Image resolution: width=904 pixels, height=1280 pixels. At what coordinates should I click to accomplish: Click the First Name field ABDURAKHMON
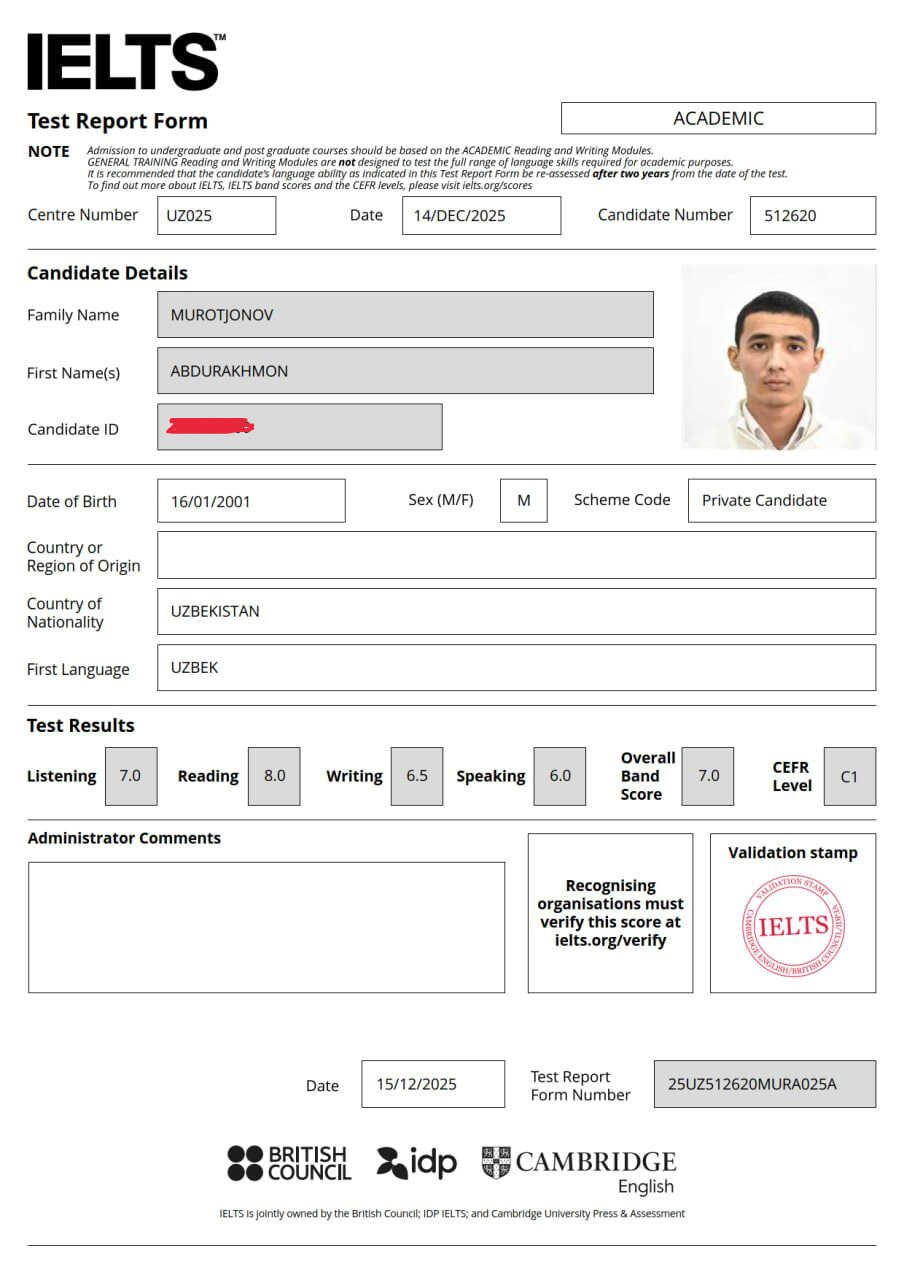(405, 371)
